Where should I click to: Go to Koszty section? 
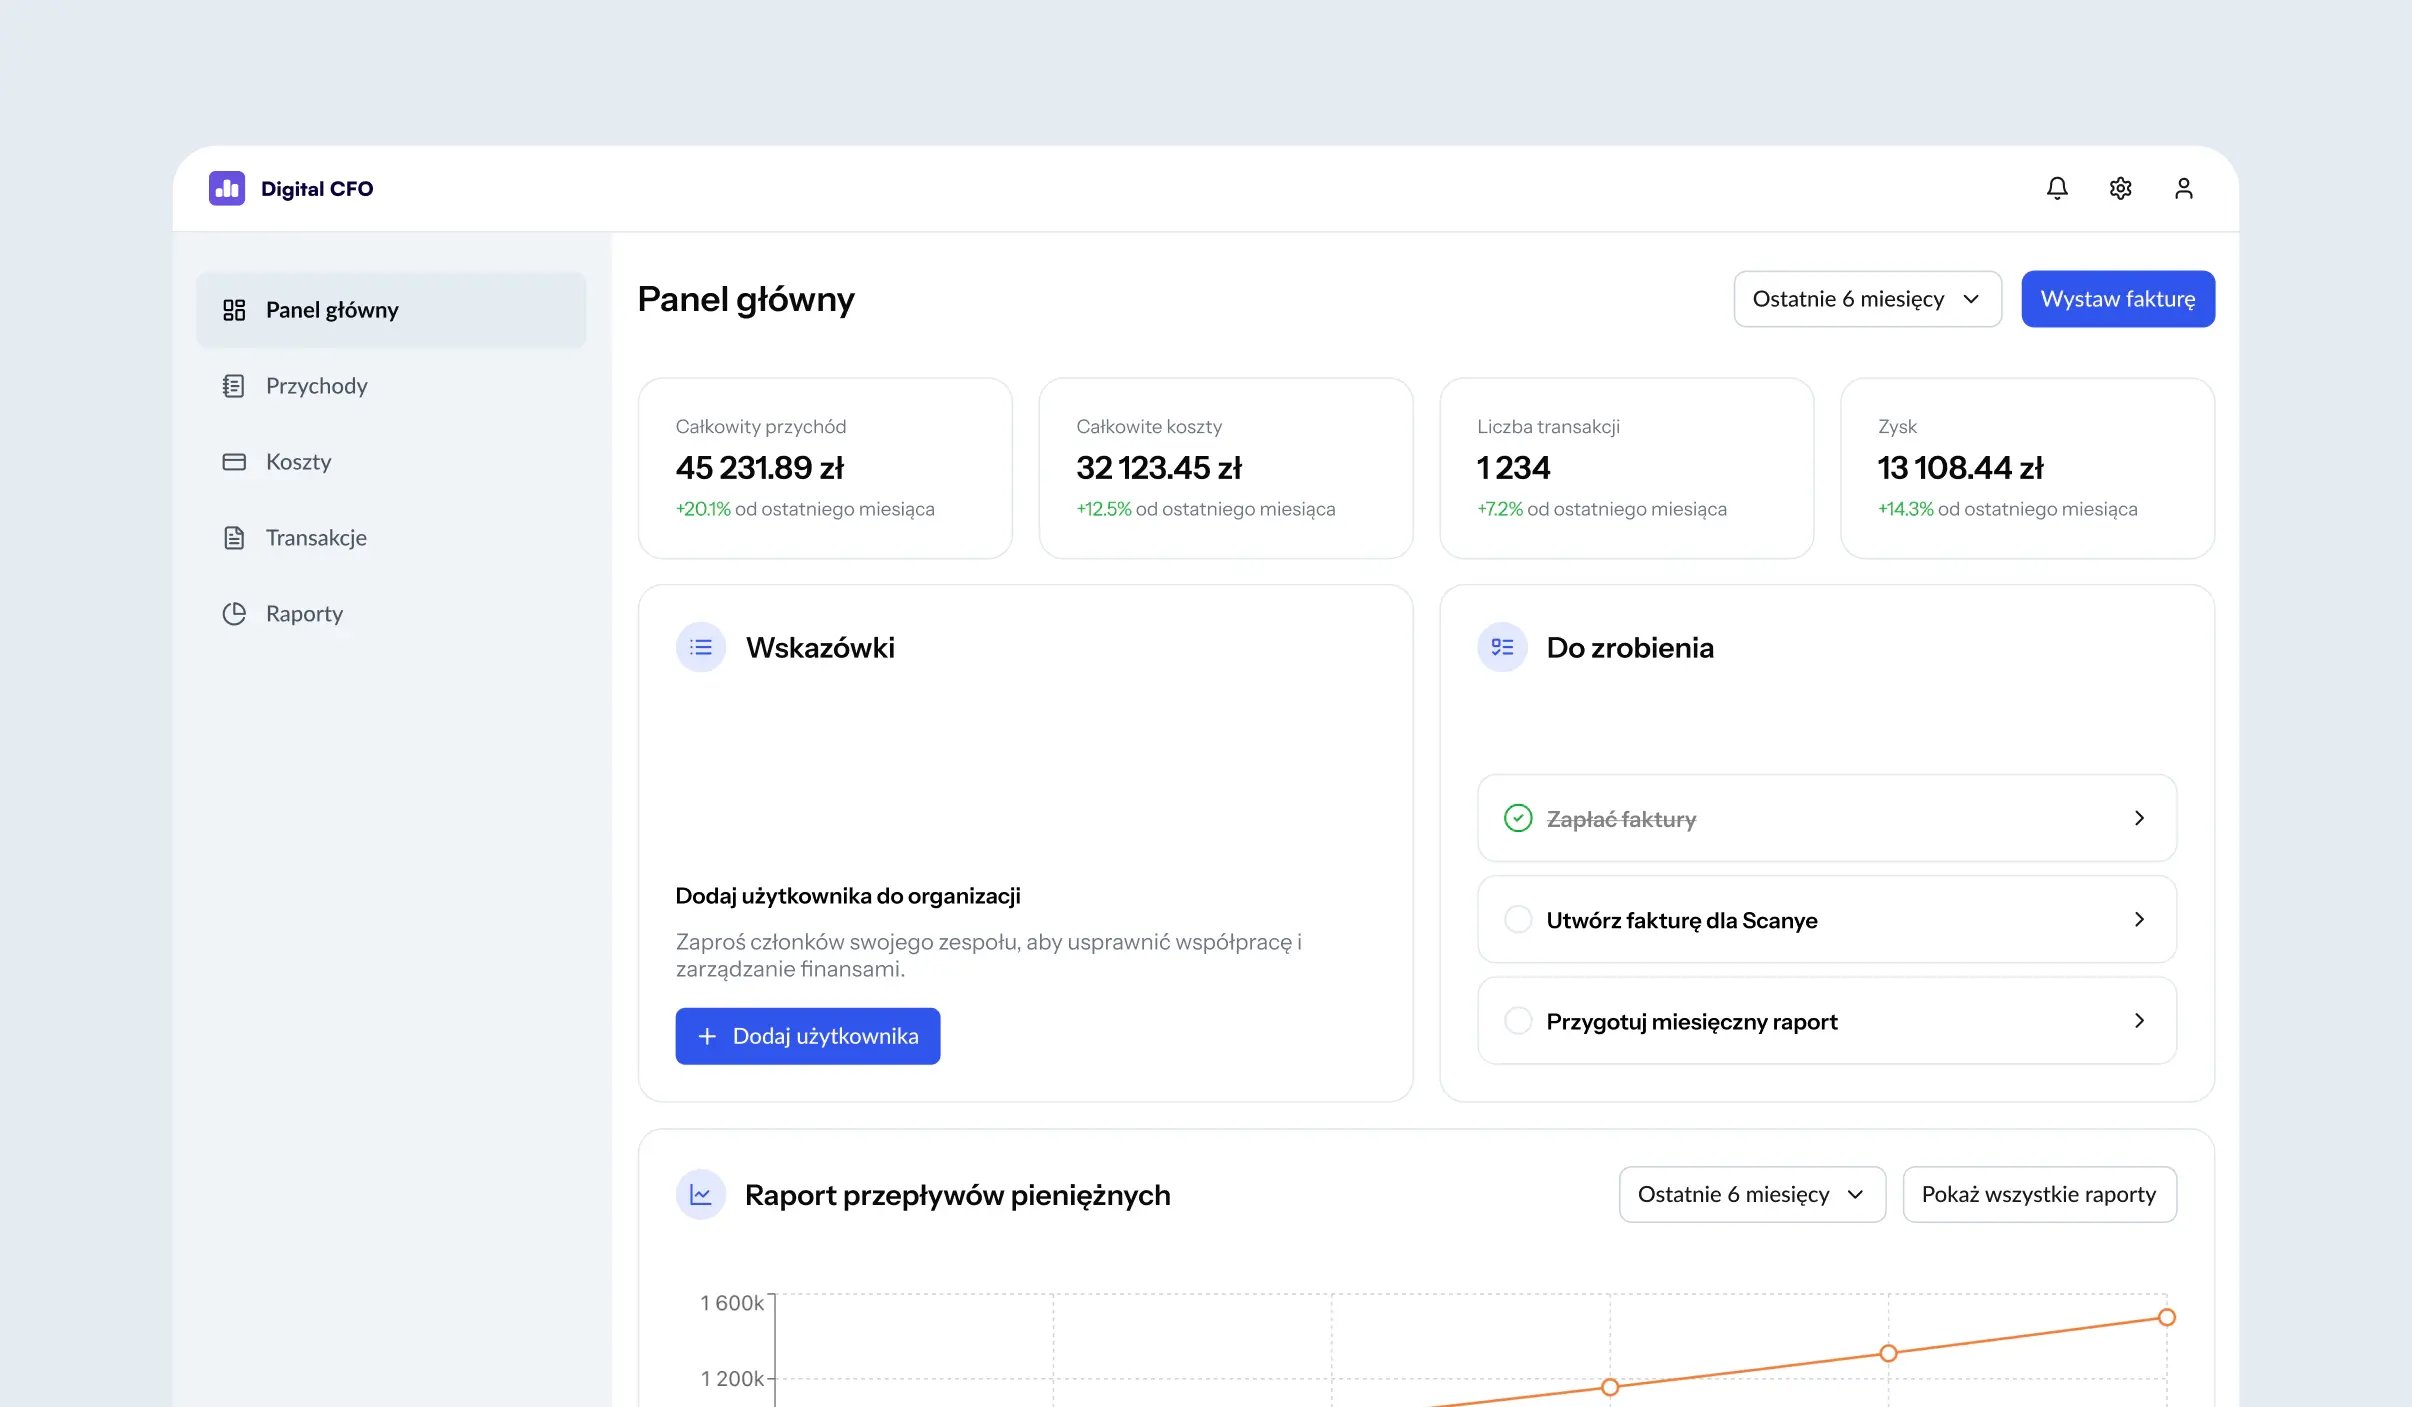tap(391, 462)
